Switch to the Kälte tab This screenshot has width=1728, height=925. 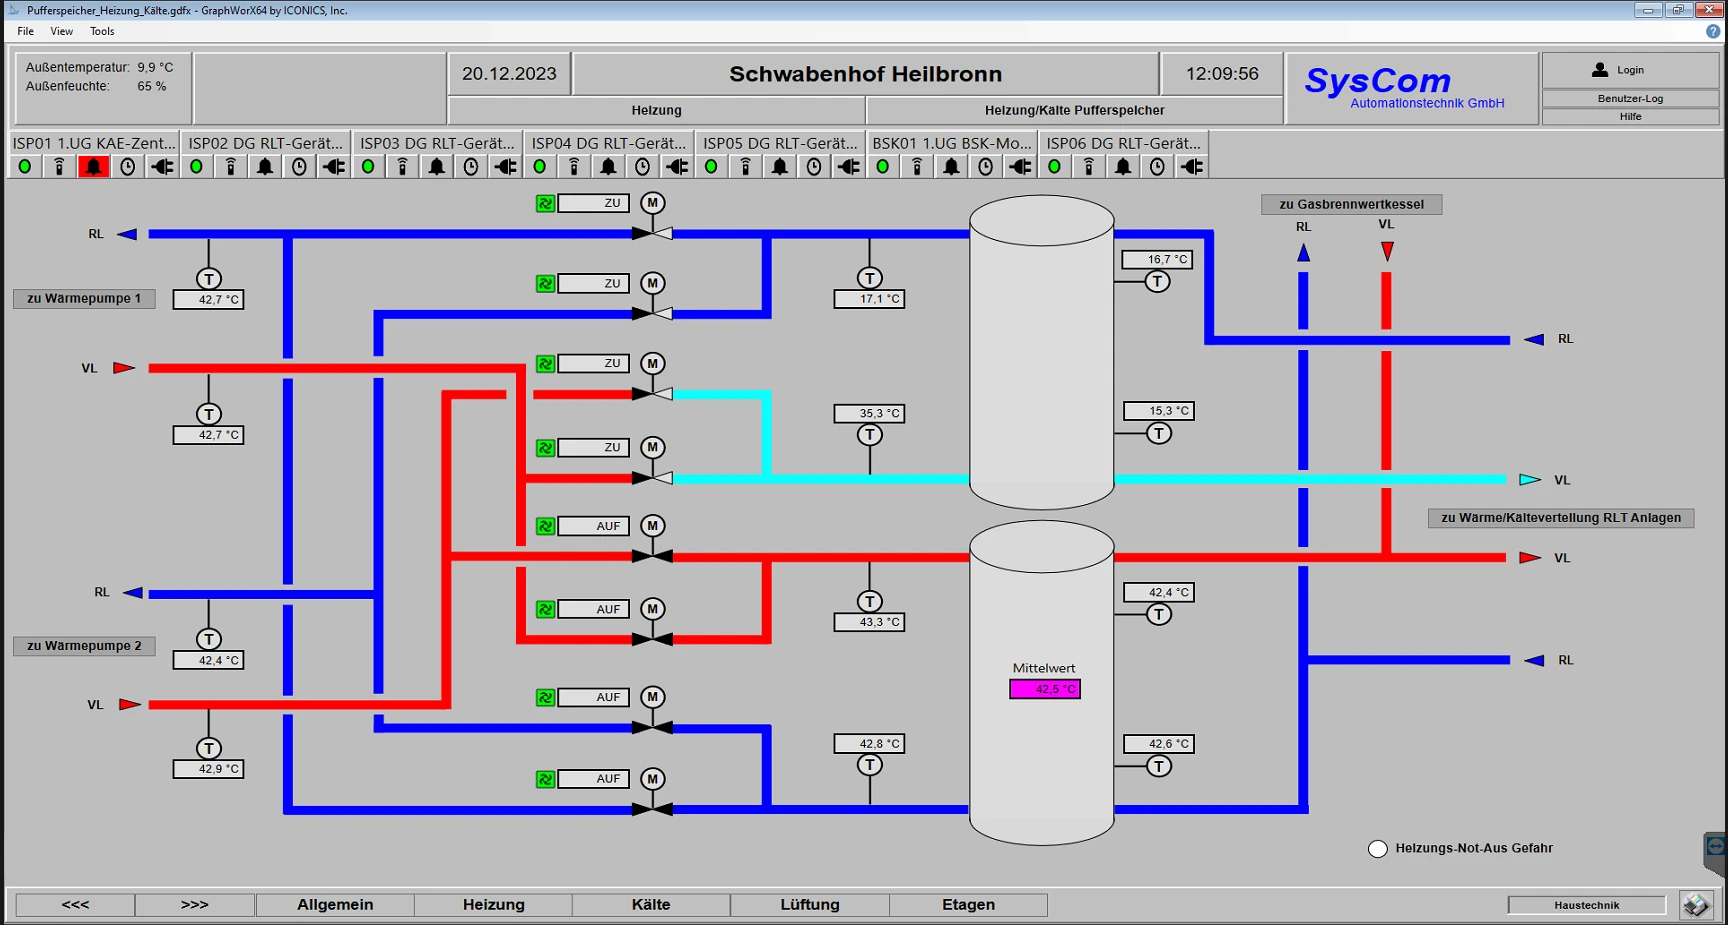(651, 905)
